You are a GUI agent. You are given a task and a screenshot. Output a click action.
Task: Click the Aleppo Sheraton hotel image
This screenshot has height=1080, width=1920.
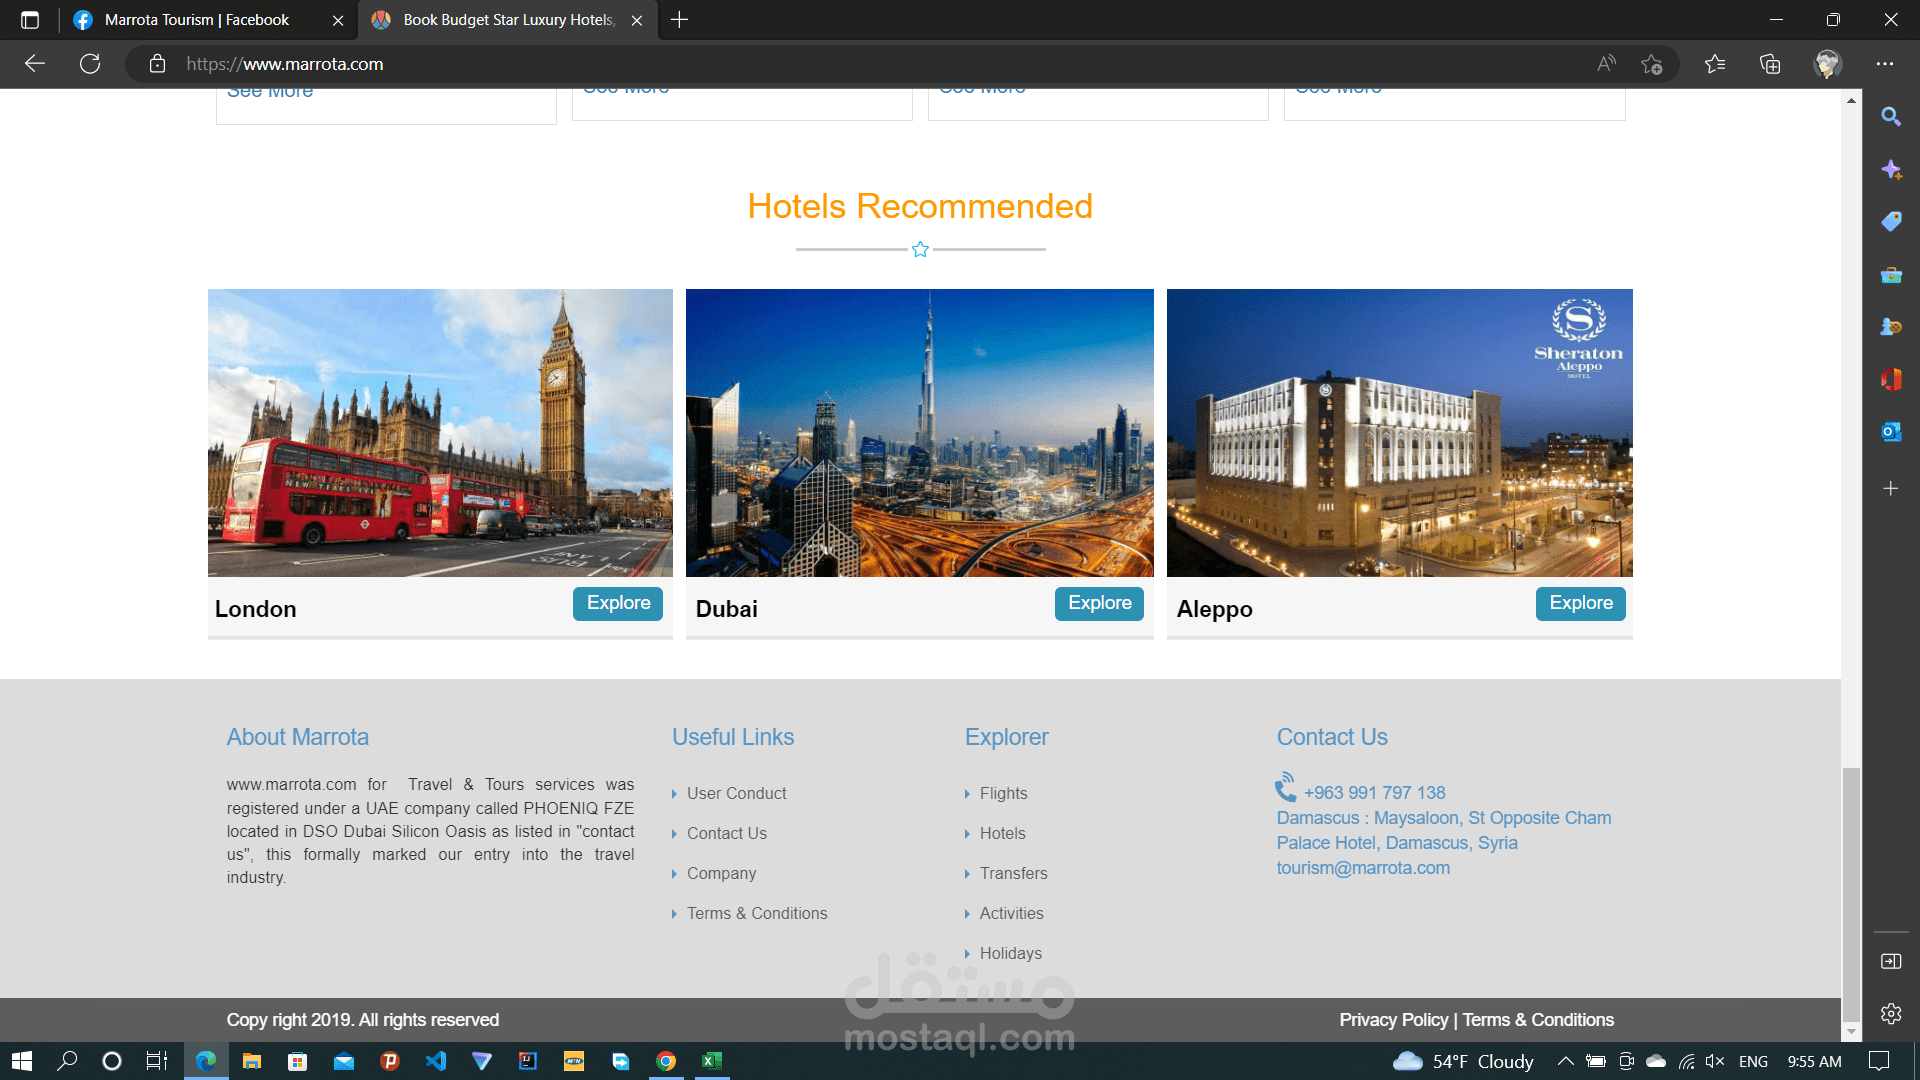(1399, 433)
